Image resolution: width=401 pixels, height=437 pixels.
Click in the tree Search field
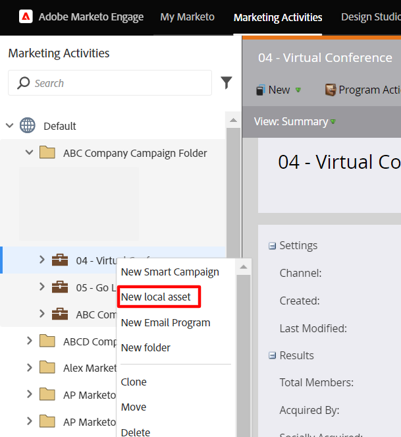tap(110, 83)
